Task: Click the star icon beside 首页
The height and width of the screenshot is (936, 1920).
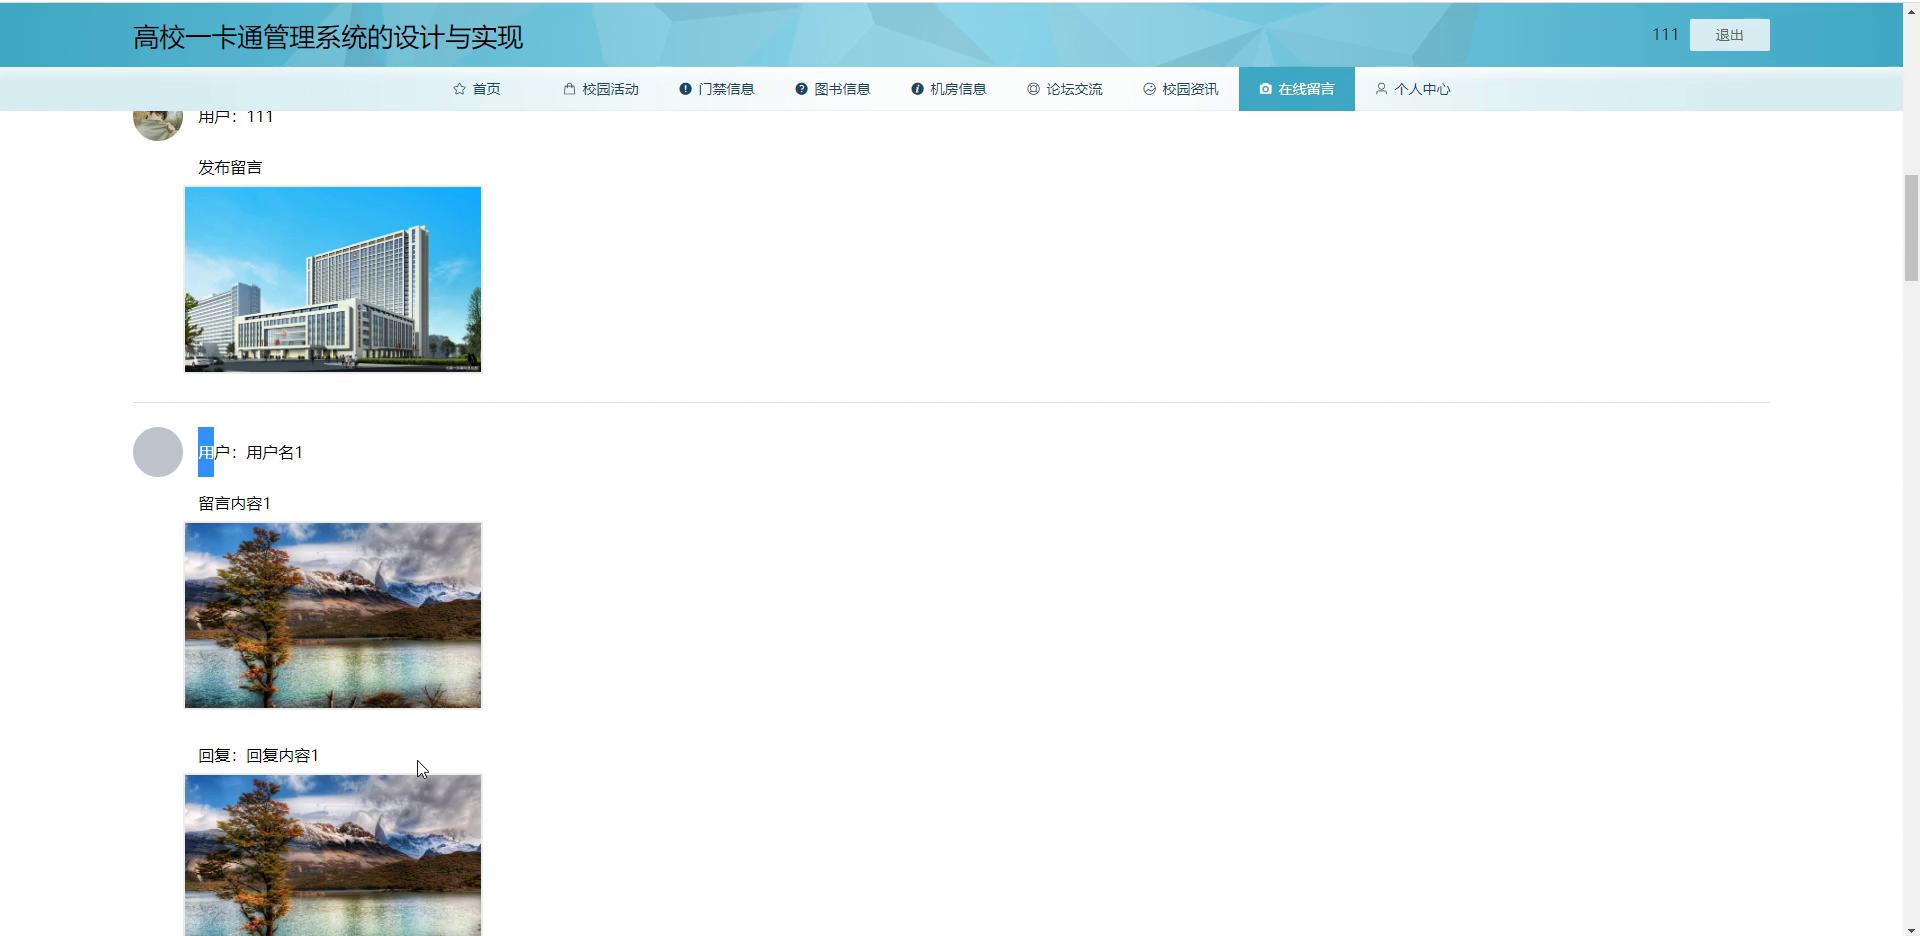Action: click(459, 89)
